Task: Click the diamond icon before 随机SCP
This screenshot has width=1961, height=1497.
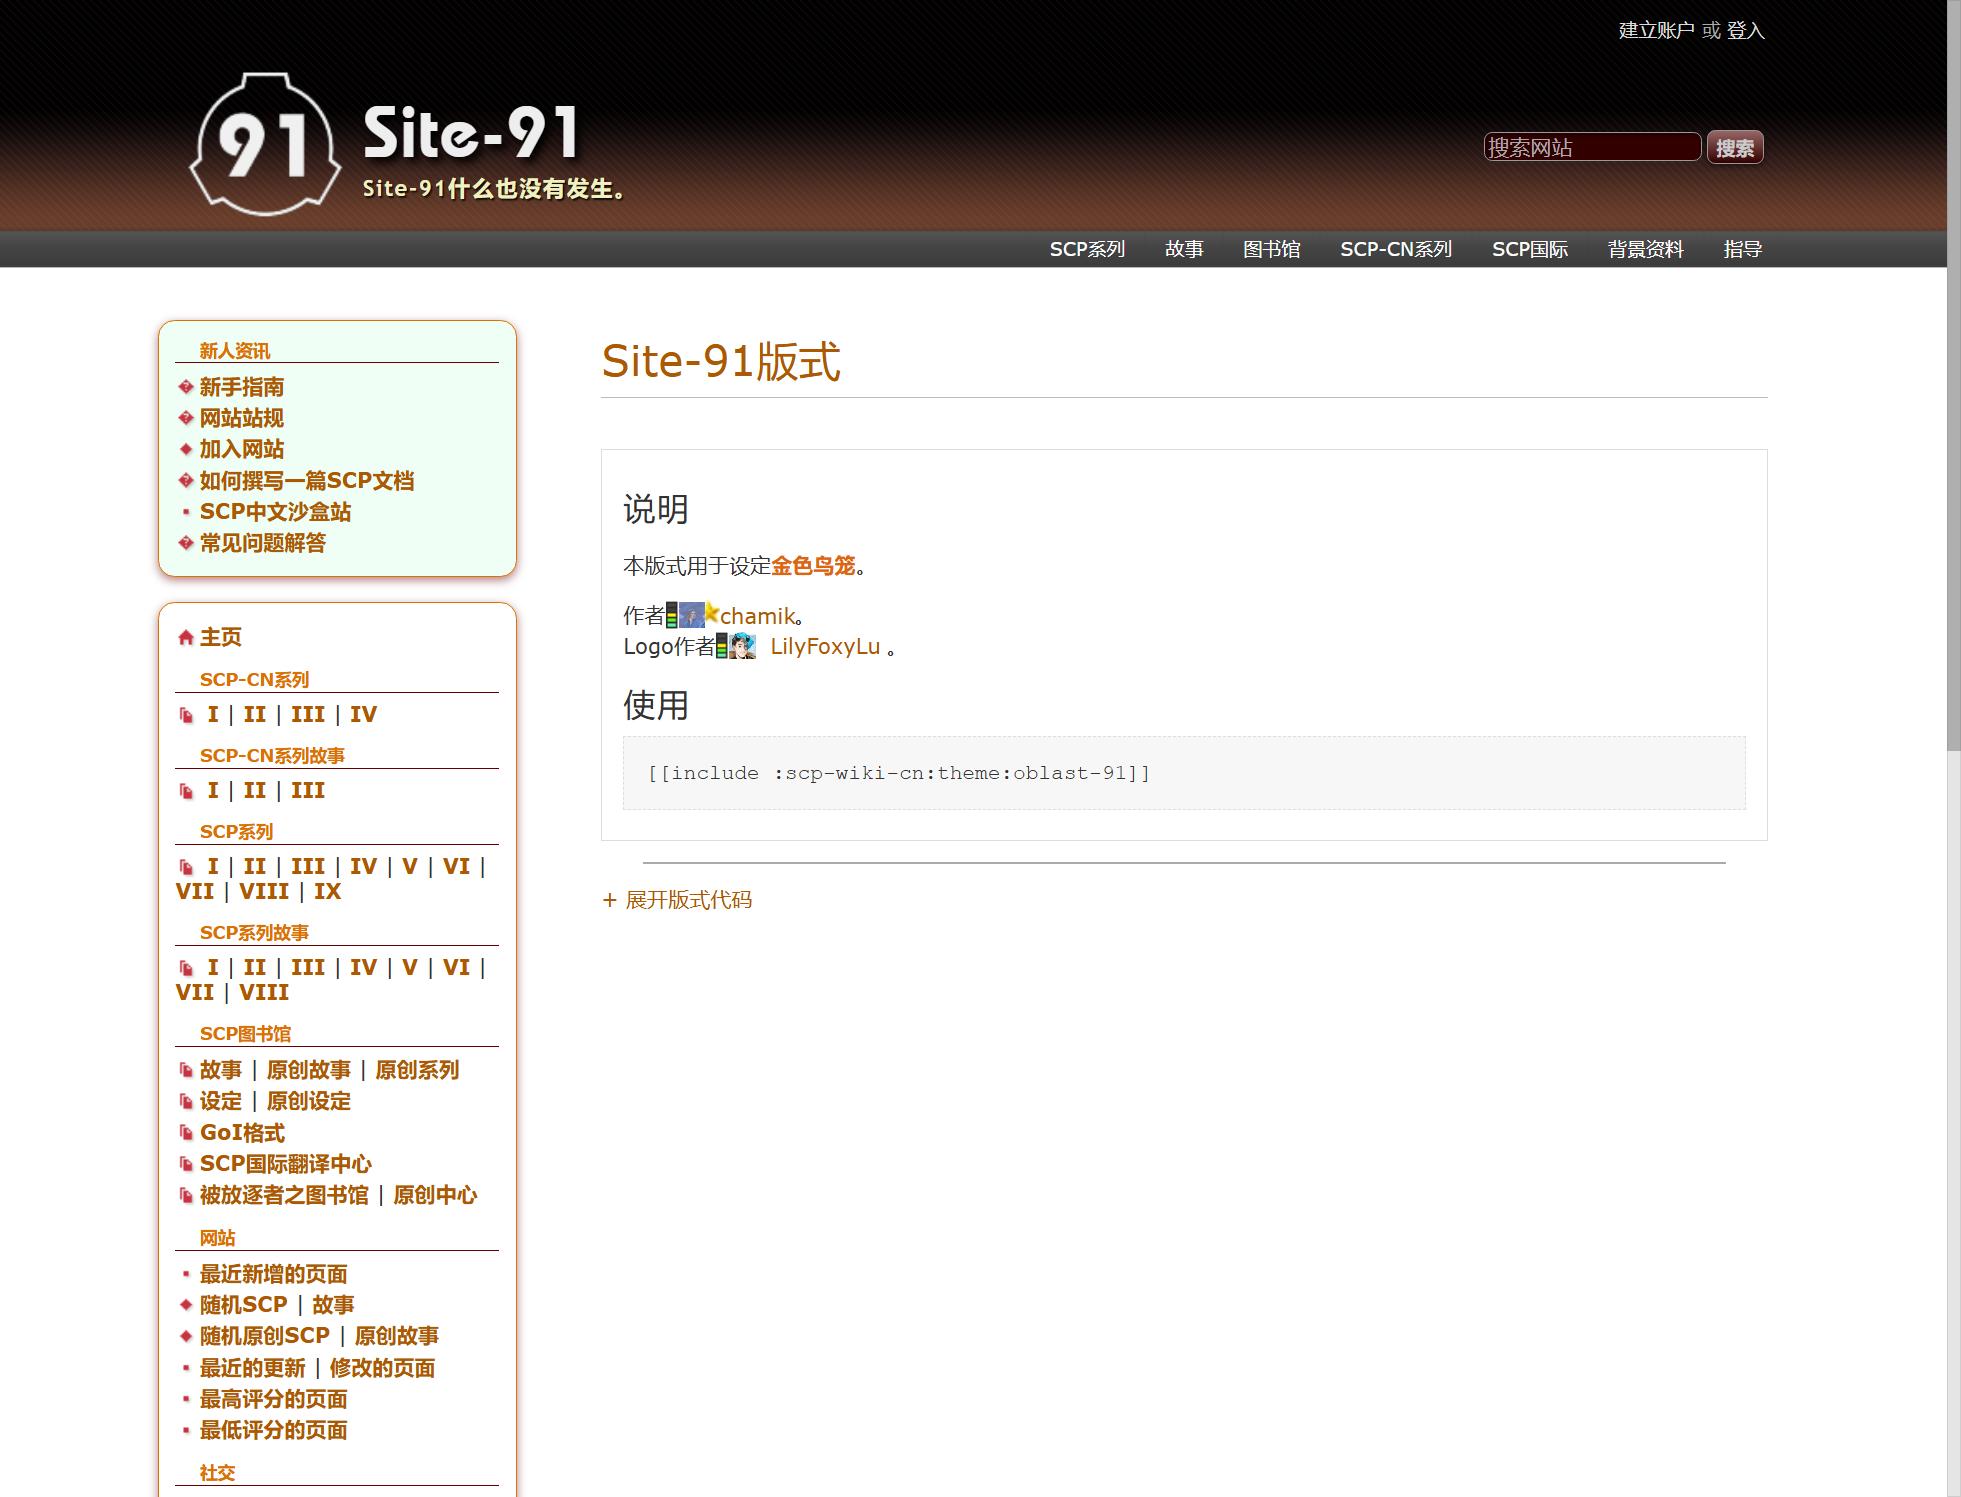Action: (186, 1305)
